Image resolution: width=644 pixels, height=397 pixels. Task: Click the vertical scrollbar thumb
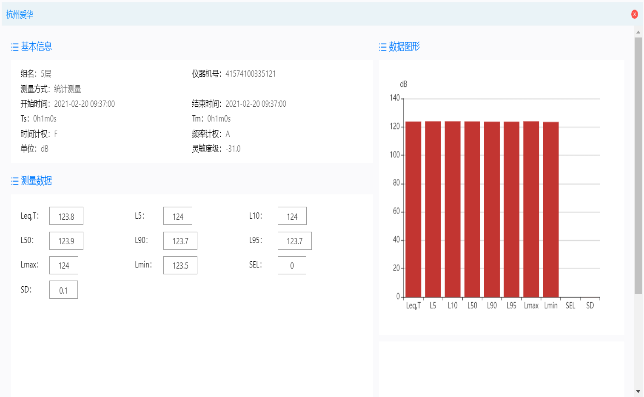tap(638, 165)
